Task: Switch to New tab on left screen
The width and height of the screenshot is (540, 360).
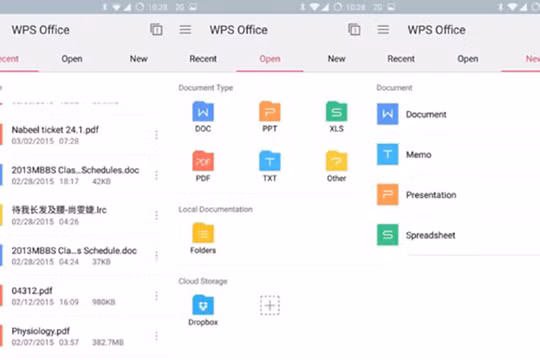Action: click(x=138, y=59)
